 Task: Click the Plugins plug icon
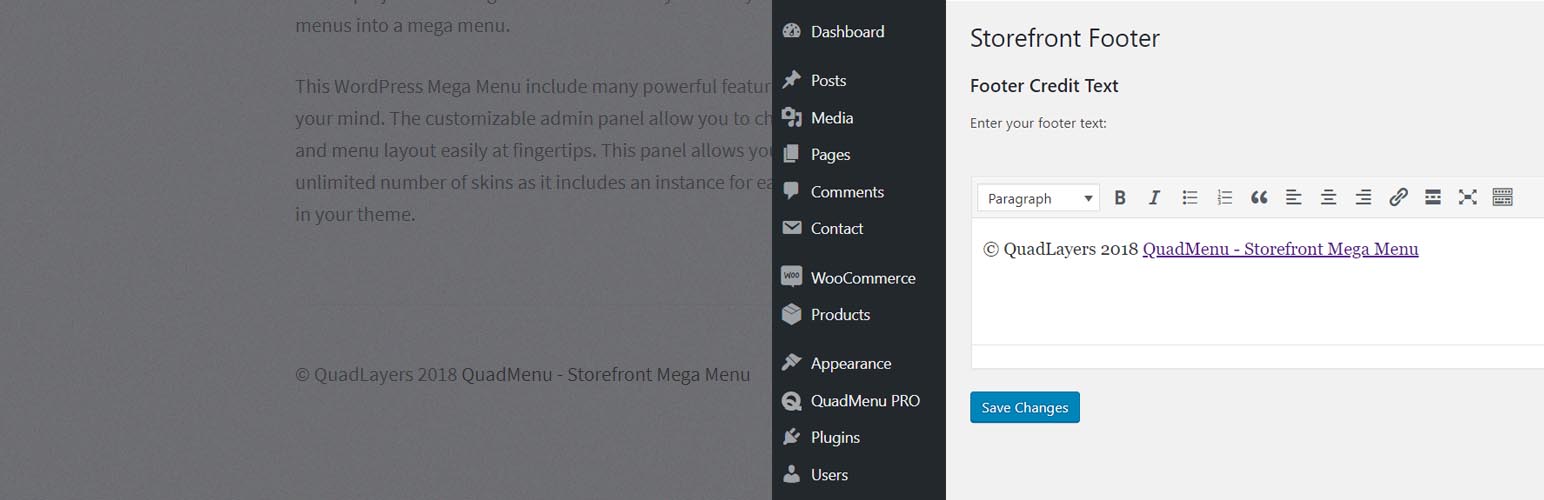(x=792, y=437)
